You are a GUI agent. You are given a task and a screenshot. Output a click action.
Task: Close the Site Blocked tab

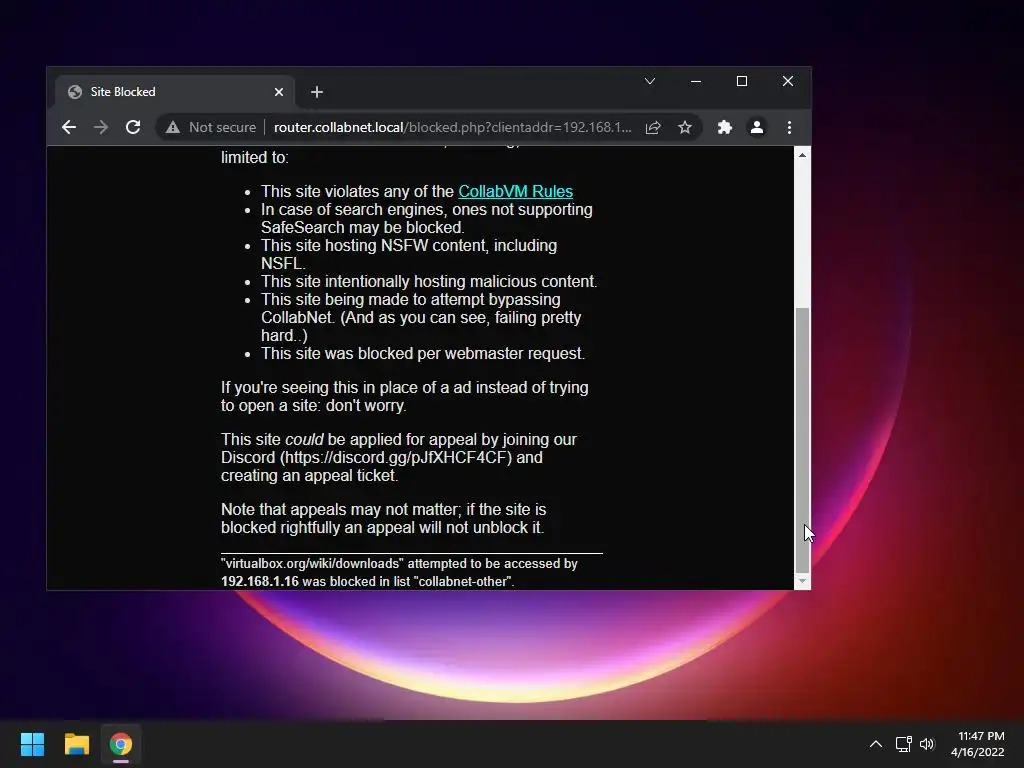(279, 92)
